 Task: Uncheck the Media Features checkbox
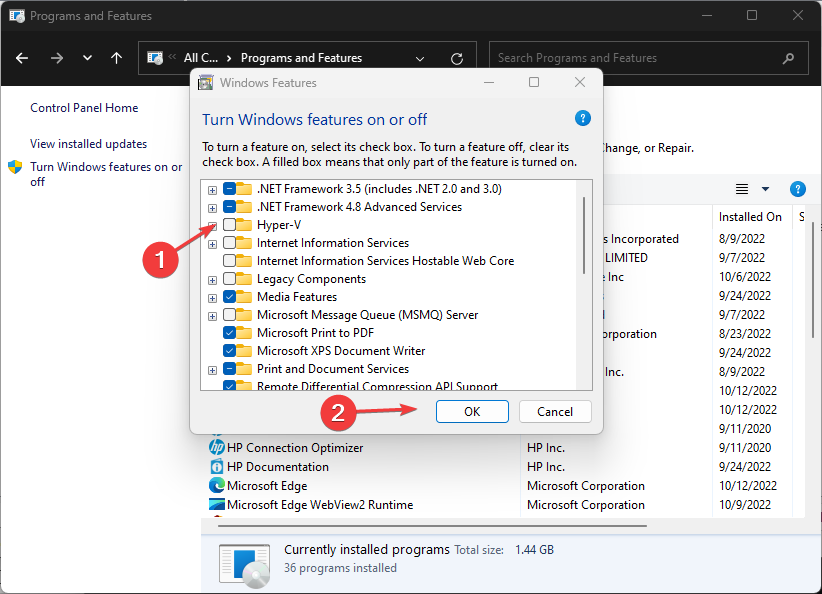coord(229,297)
